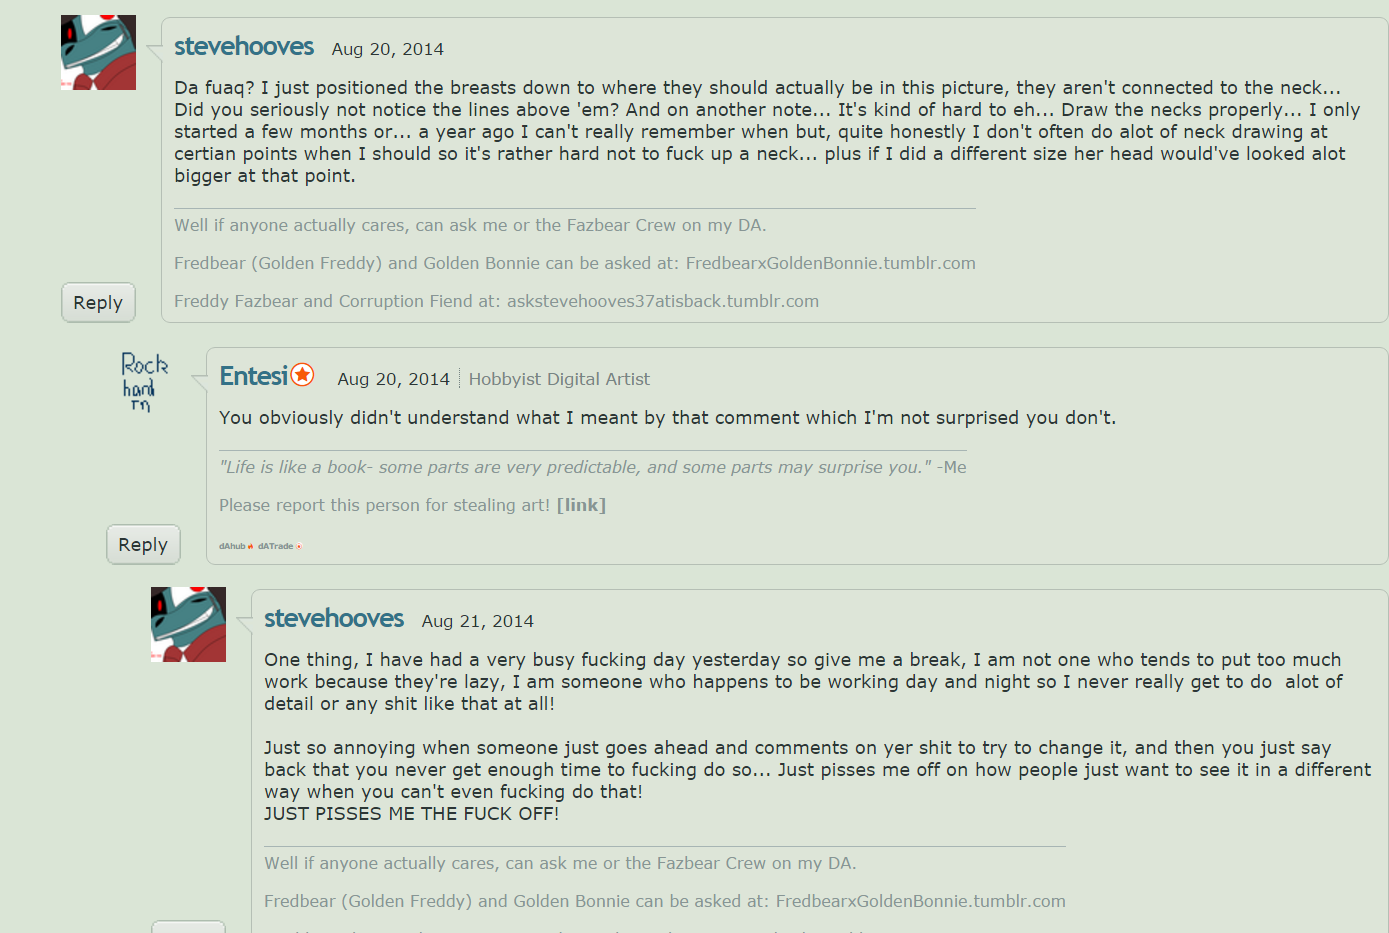Reply to Entesi's comment

click(143, 545)
